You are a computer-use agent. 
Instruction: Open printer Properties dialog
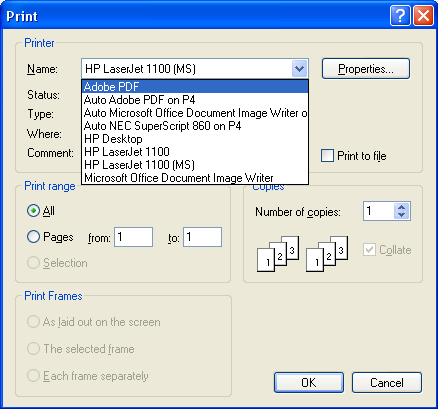coord(366,69)
